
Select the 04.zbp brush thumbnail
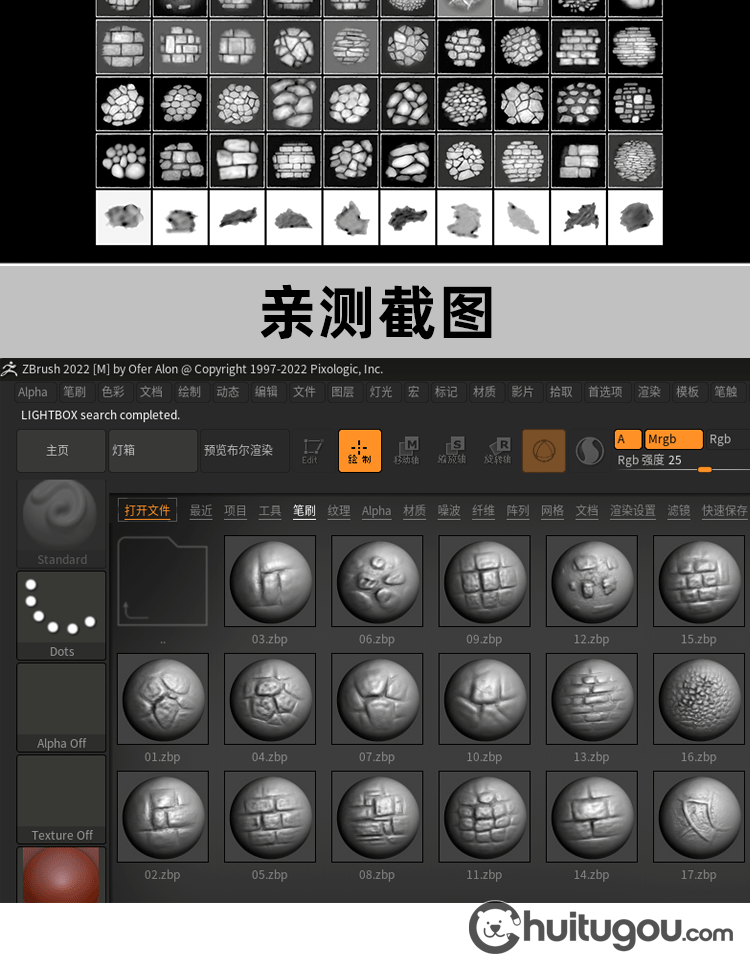(x=270, y=699)
